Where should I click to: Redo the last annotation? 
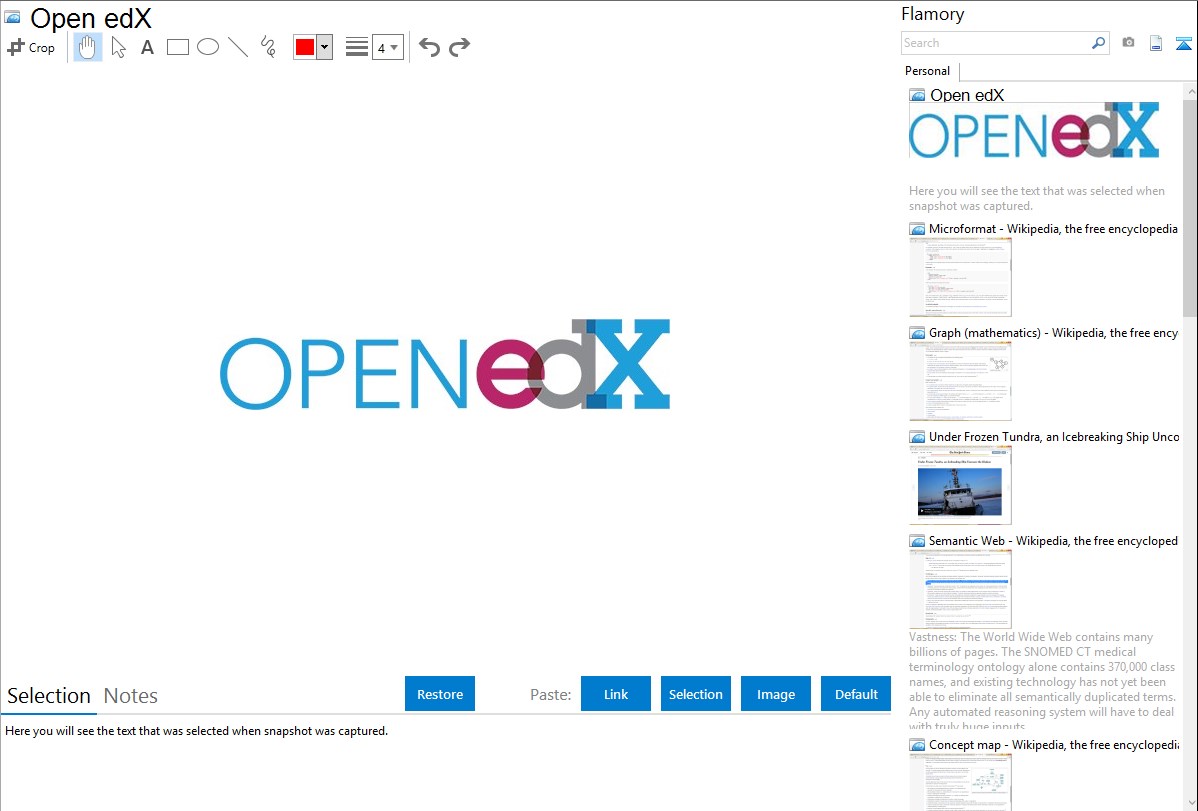tap(459, 47)
